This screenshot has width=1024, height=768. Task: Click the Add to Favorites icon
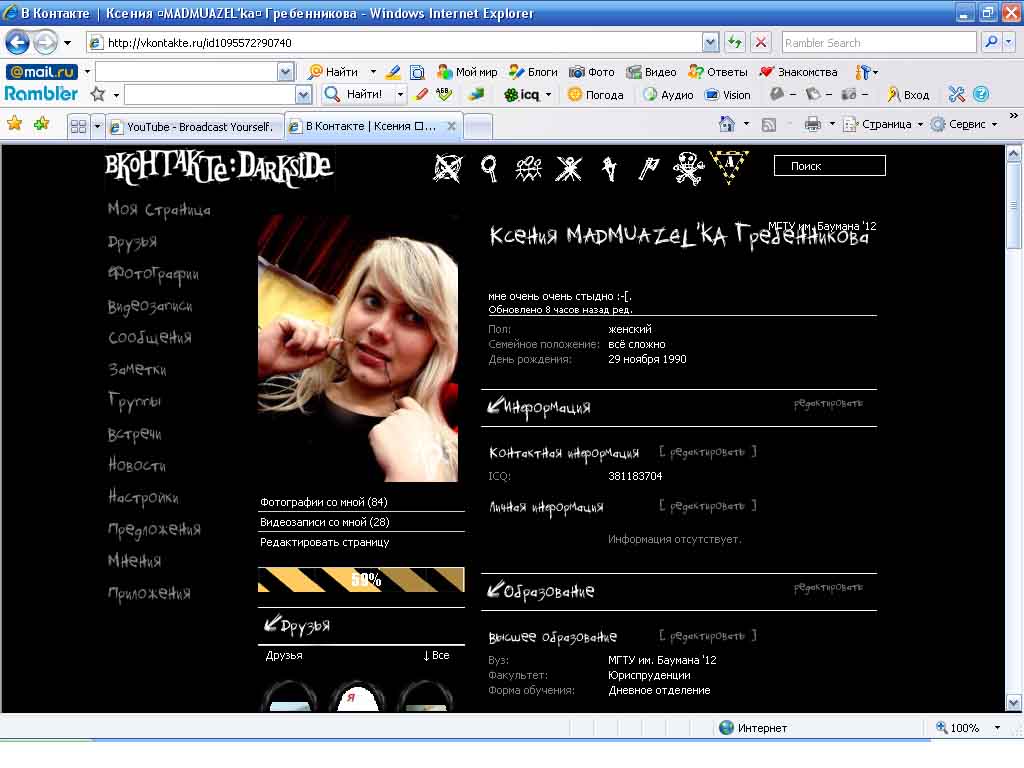pos(41,123)
